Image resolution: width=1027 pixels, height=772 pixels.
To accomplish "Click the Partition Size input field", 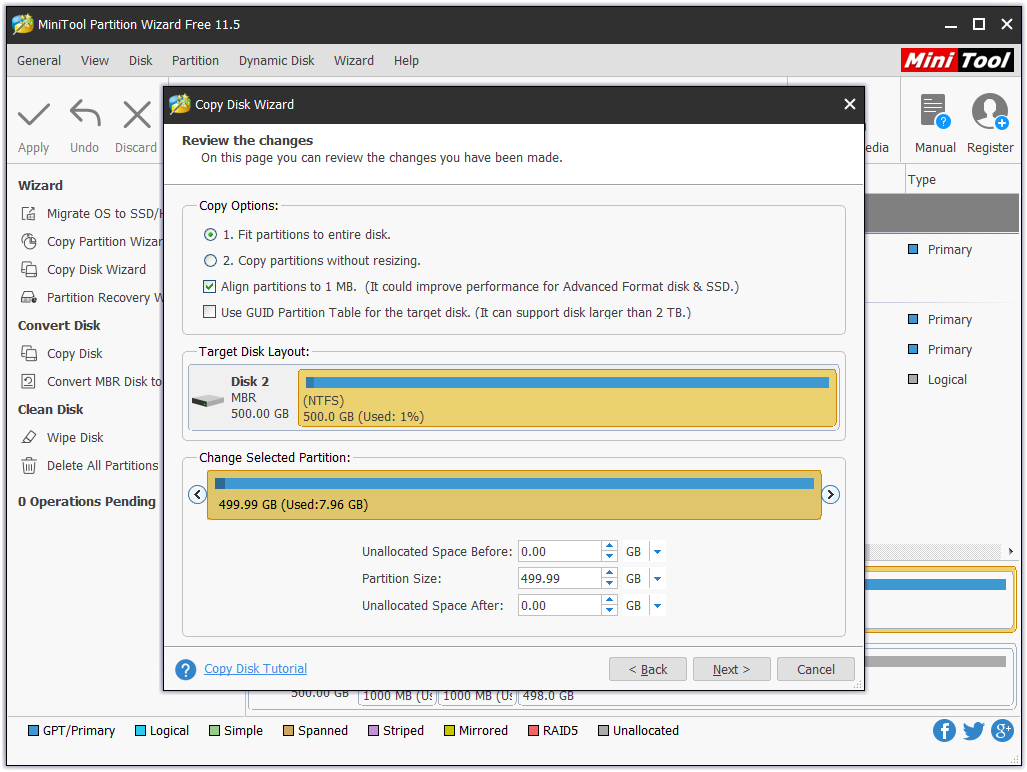I will (559, 579).
